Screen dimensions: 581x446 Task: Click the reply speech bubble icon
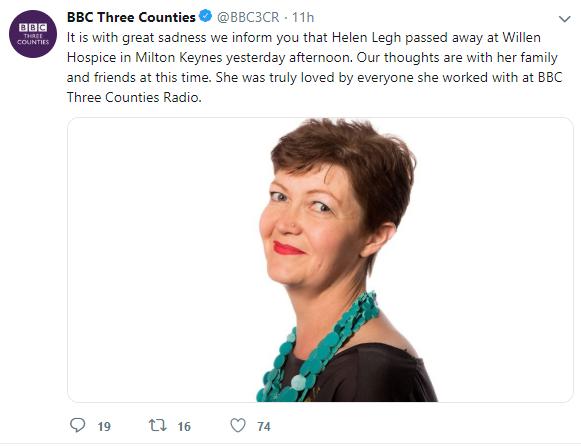coord(77,425)
